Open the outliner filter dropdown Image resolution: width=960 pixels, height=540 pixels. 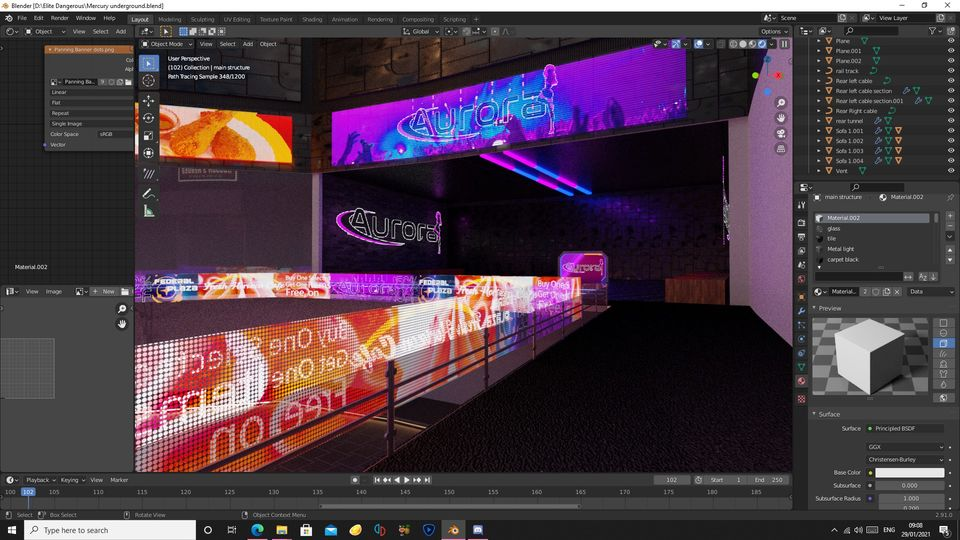(x=934, y=31)
